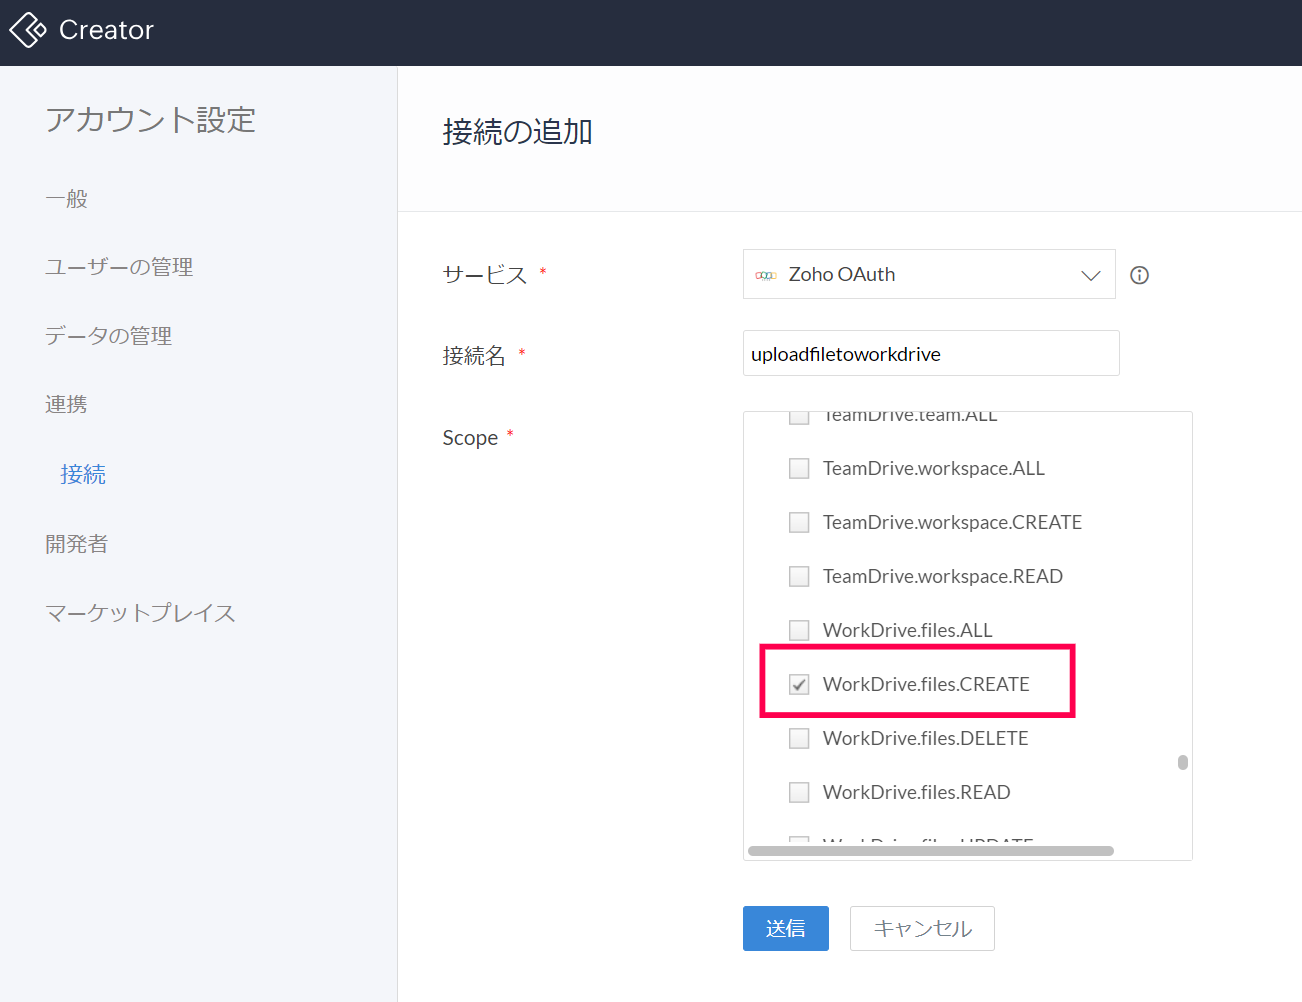Enable WorkDrive.files.ALL scope checkbox

[799, 631]
